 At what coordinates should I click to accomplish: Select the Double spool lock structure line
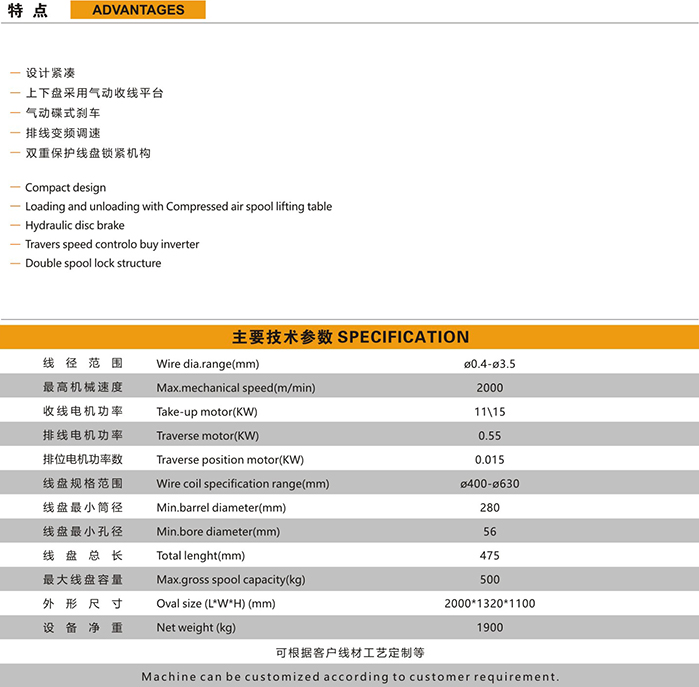[93, 264]
